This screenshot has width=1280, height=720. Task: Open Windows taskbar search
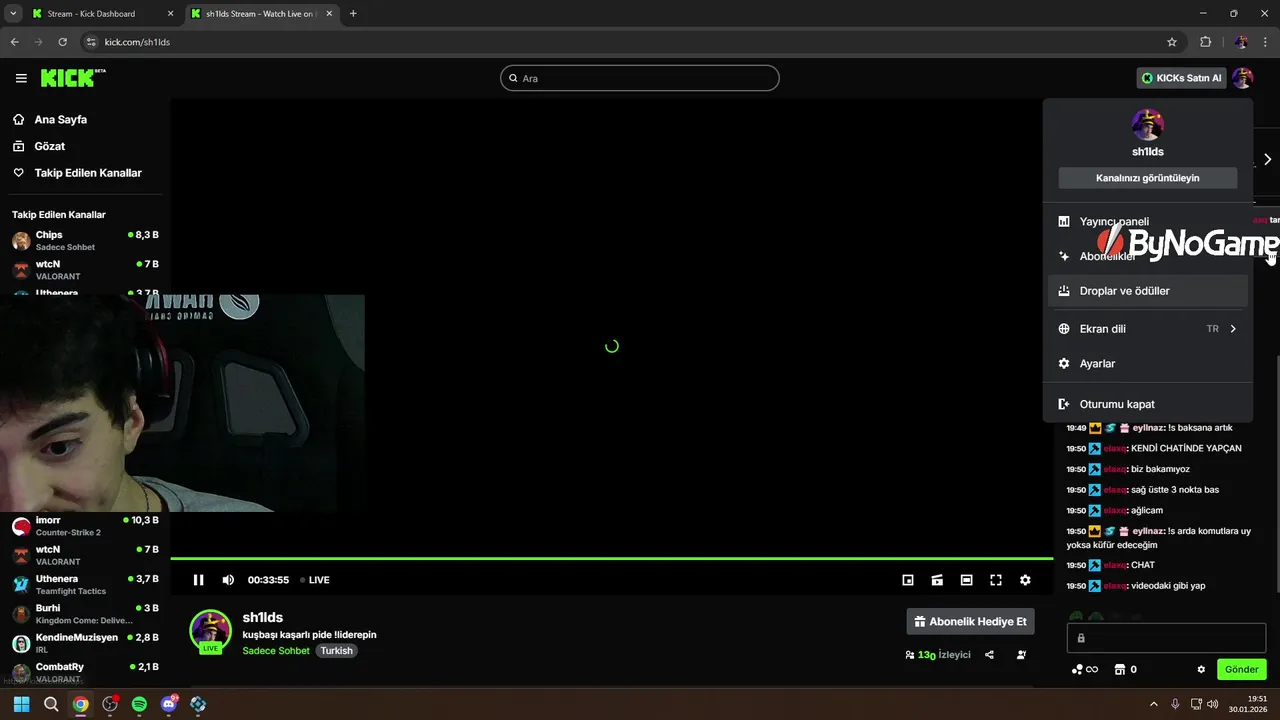pos(51,704)
